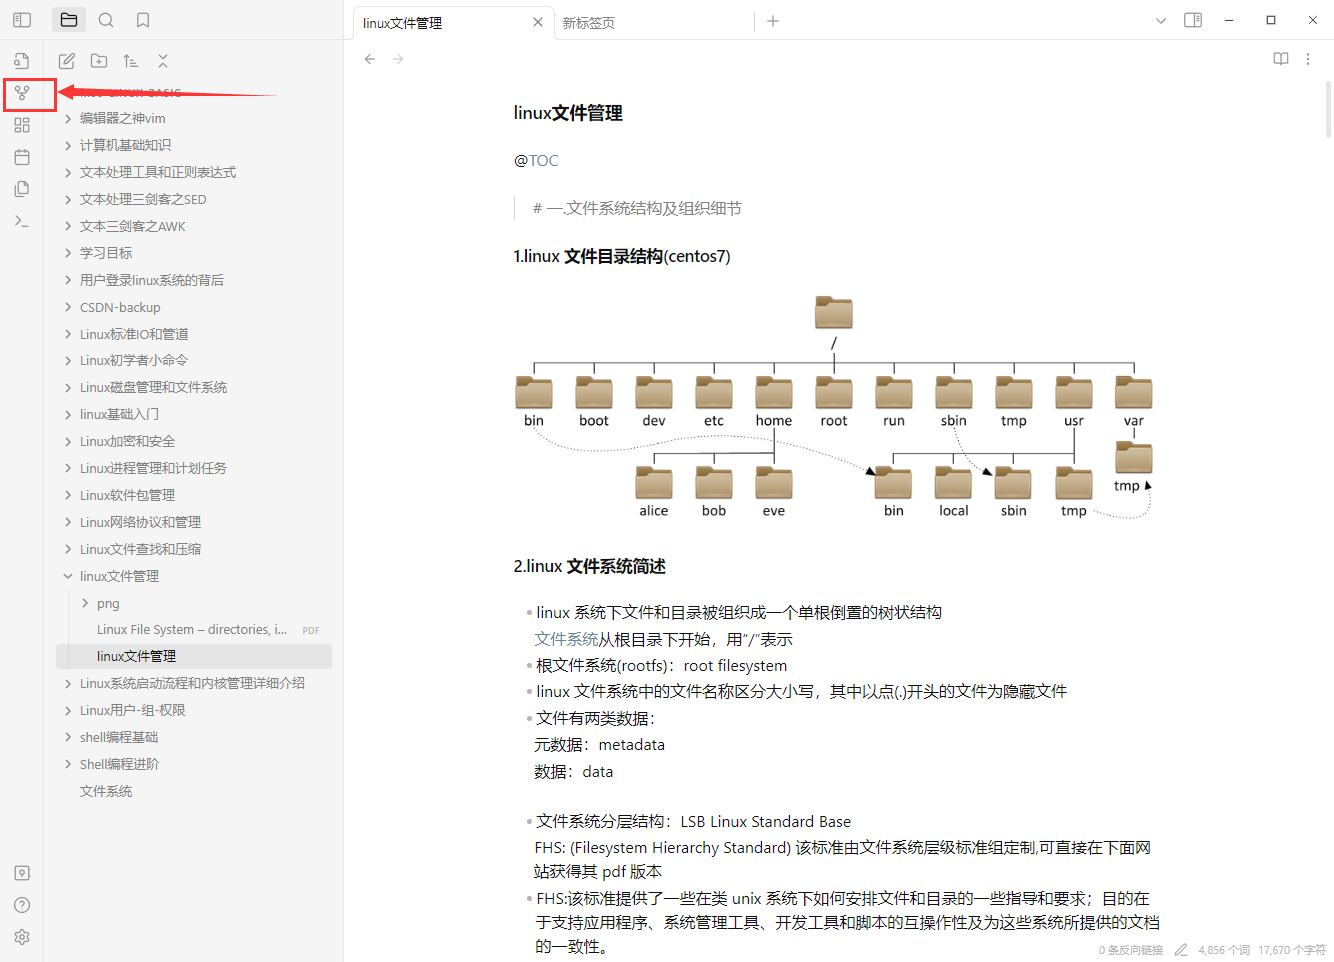This screenshot has height=962, width=1334.
Task: Click the 0 条反向链接 status item
Action: point(1131,950)
